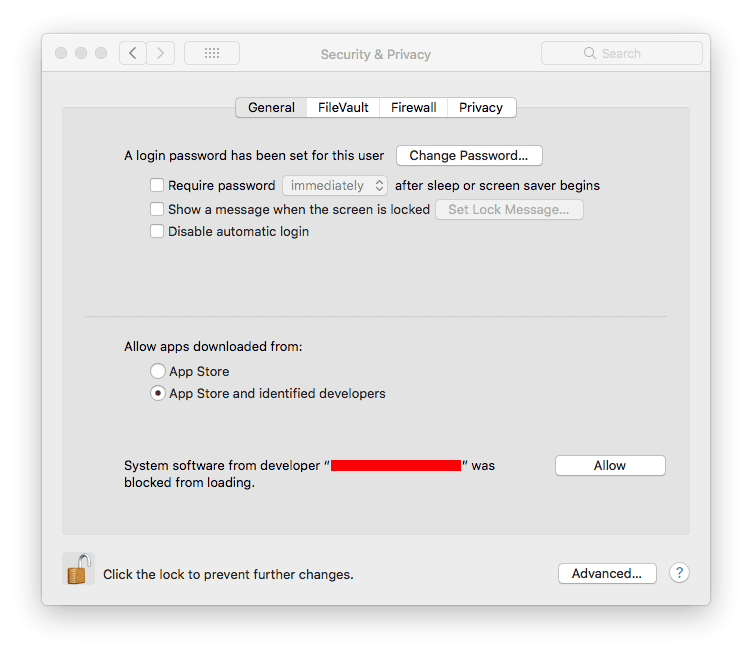The image size is (752, 655).
Task: Choose App Store and identified developers option
Action: click(158, 393)
